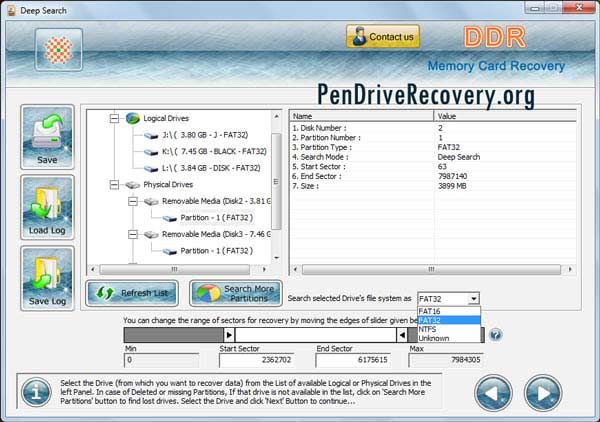
Task: Click the Removable Media Disk2 drive icon
Action: (151, 202)
